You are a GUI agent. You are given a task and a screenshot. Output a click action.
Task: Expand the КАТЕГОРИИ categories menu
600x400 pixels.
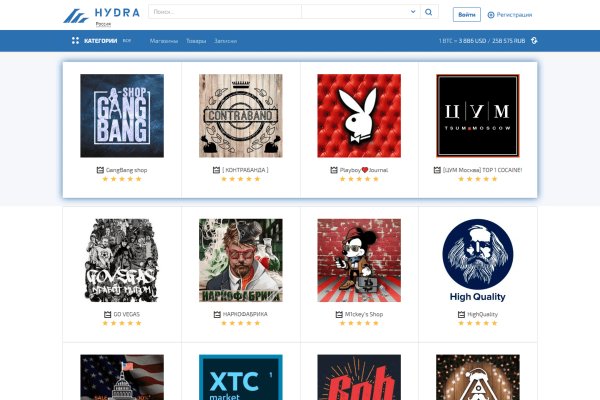pyautogui.click(x=100, y=41)
